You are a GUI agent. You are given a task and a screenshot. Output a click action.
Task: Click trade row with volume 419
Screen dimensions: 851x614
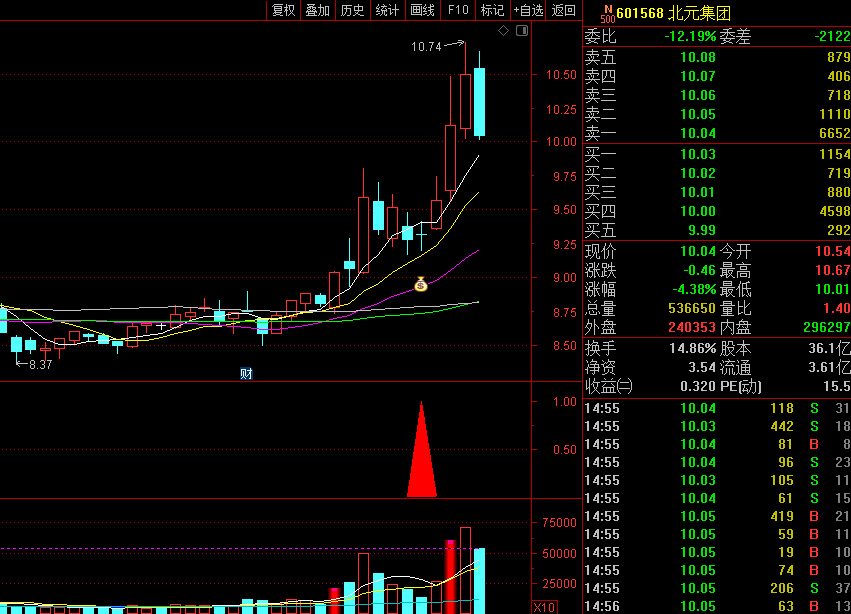[x=717, y=516]
